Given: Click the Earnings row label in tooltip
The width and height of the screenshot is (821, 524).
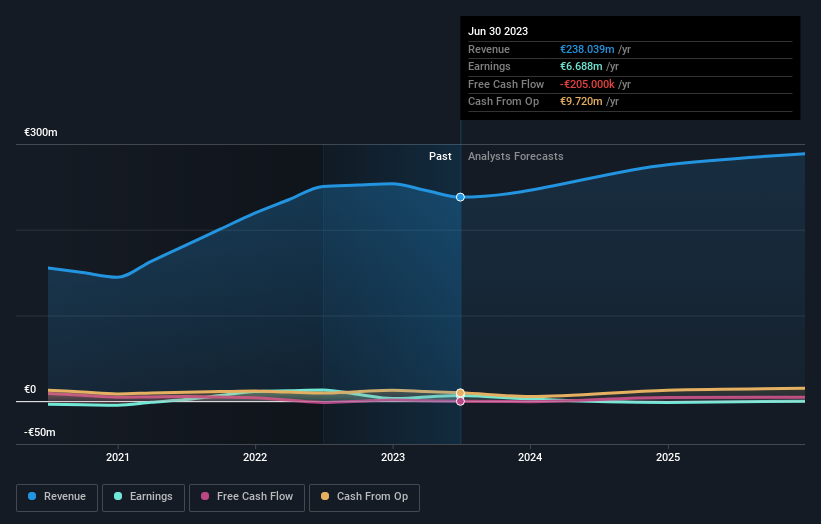Looking at the screenshot, I should 489,66.
